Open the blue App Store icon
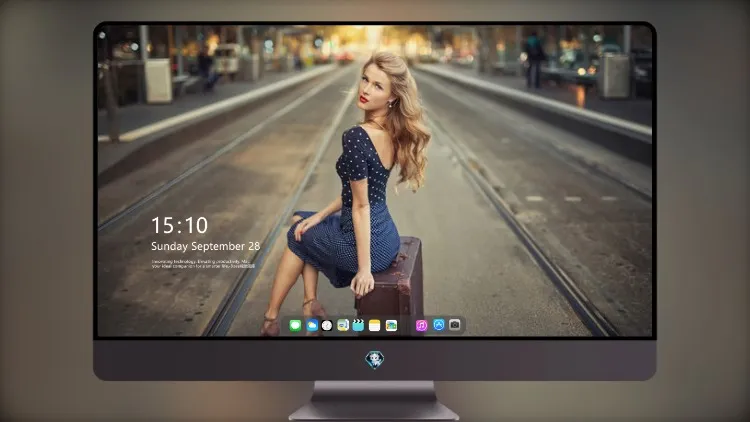Viewport: 750px width, 422px height. coord(439,325)
